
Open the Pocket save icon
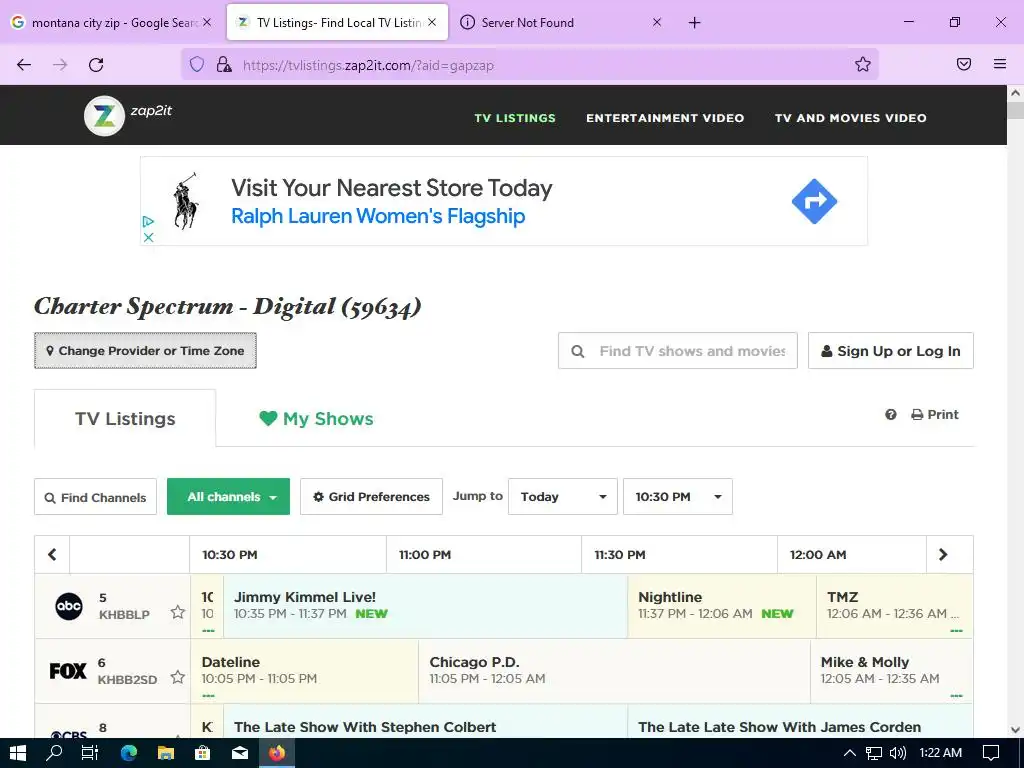[x=963, y=64]
